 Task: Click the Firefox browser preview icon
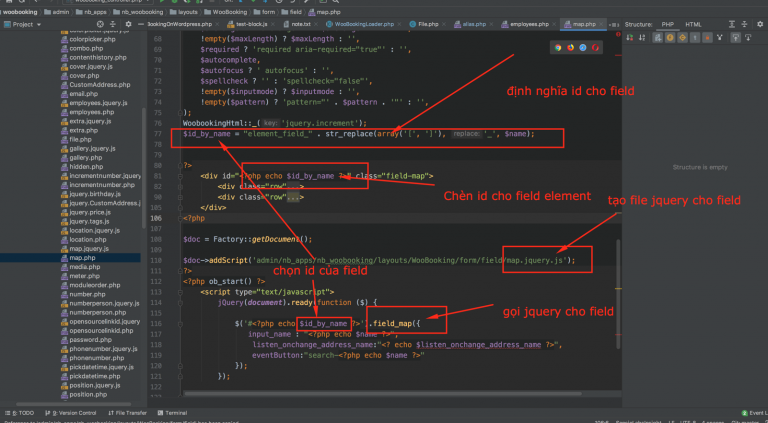[x=571, y=47]
